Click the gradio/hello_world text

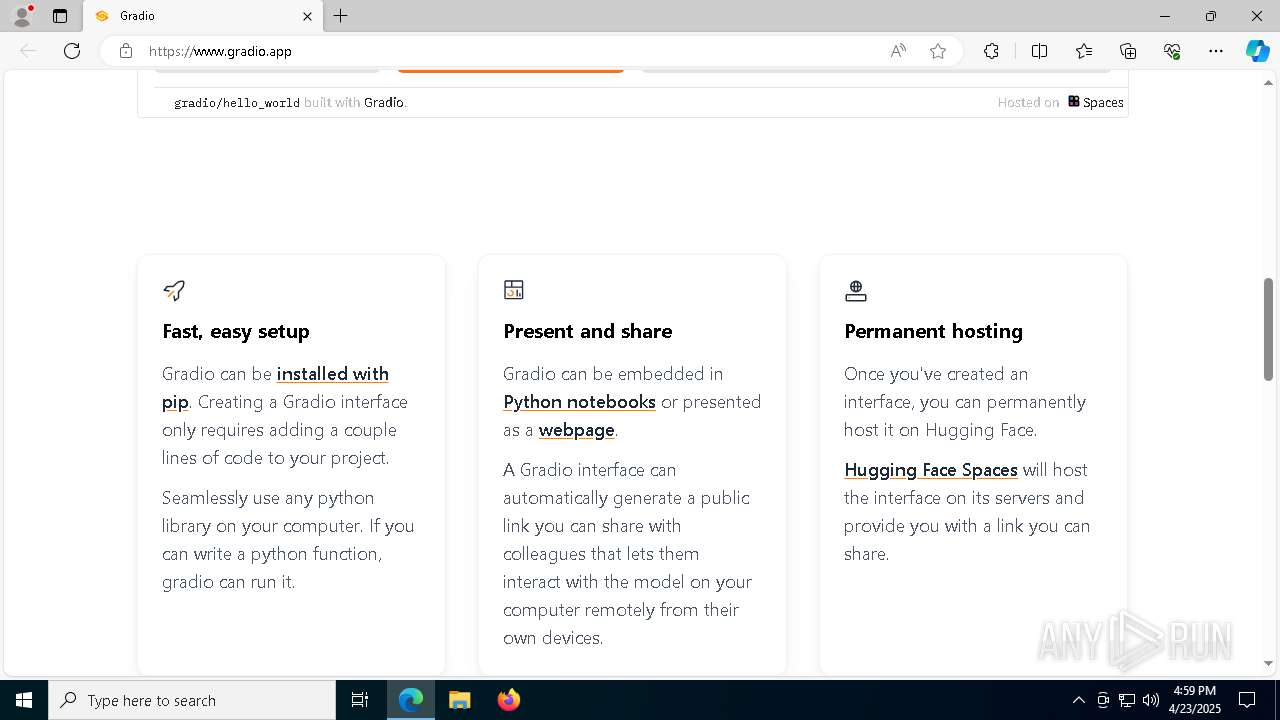tap(237, 103)
